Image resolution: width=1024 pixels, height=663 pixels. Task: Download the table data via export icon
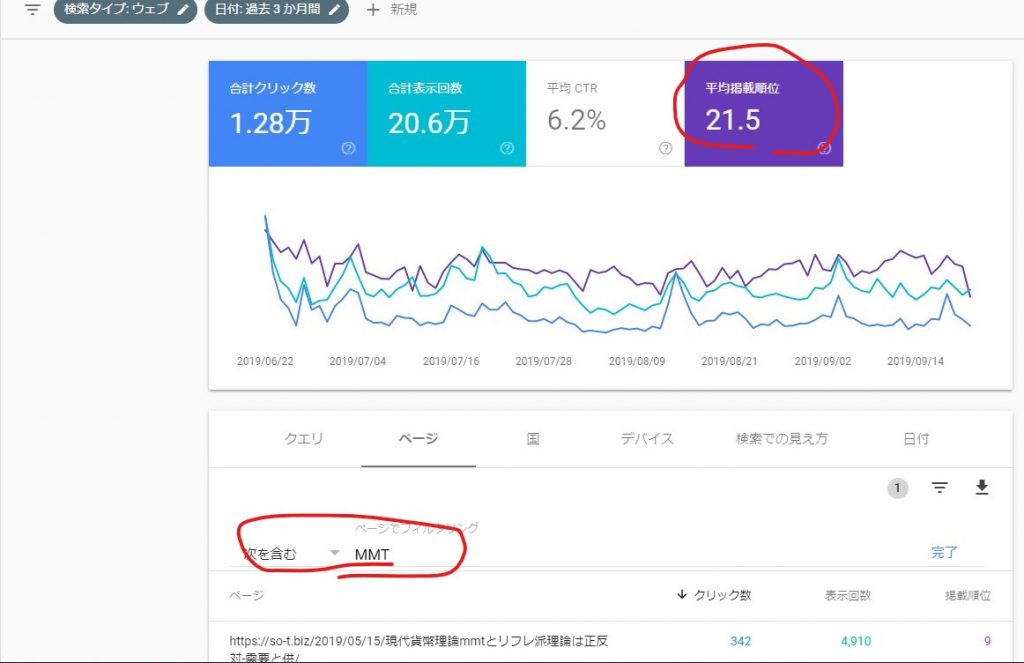[982, 487]
